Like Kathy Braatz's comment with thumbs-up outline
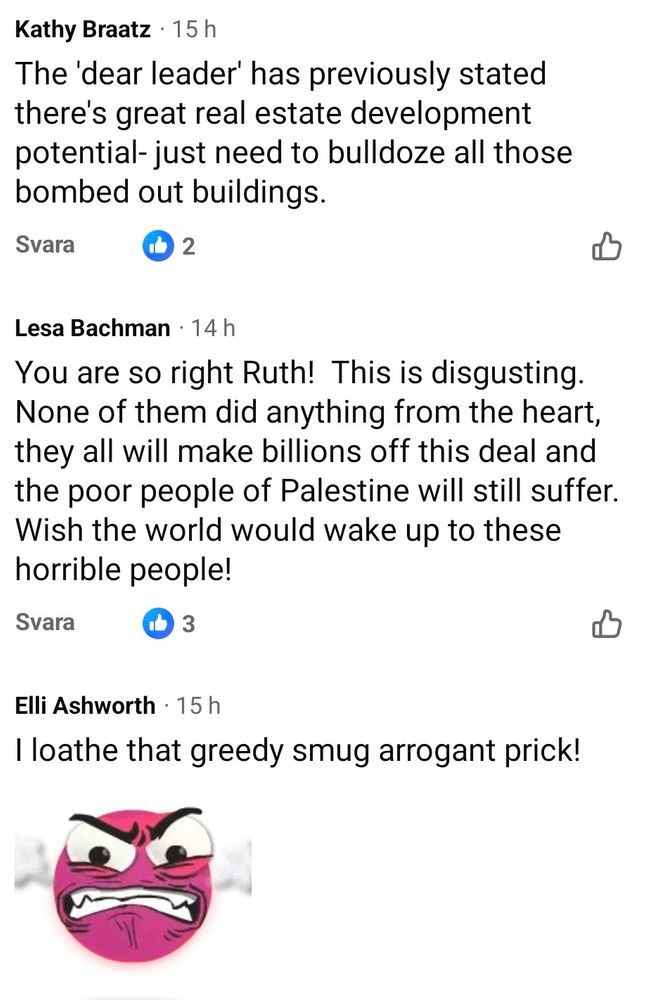The width and height of the screenshot is (655, 1000). pos(607,246)
